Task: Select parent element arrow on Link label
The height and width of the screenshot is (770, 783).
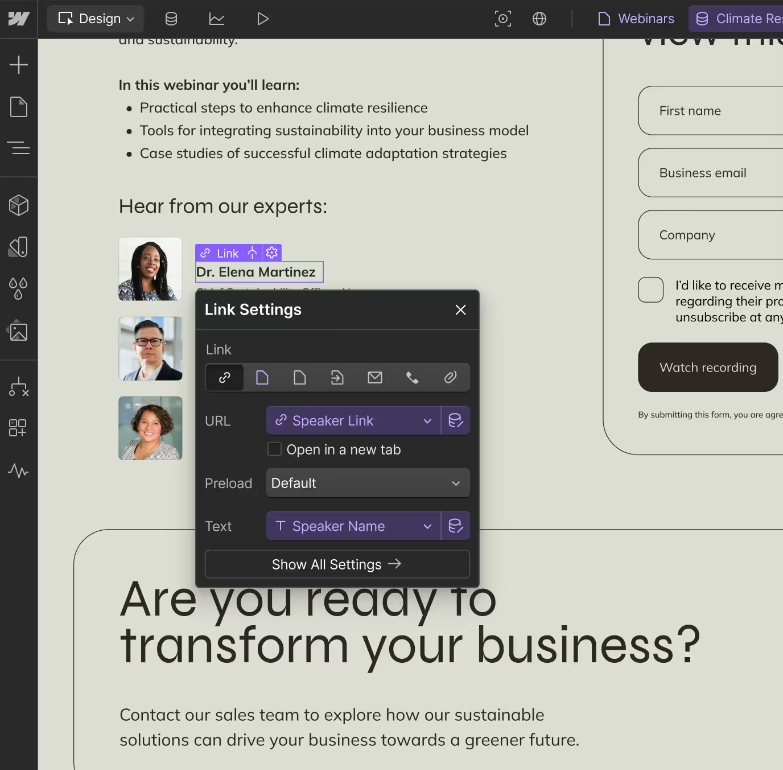Action: tap(253, 253)
